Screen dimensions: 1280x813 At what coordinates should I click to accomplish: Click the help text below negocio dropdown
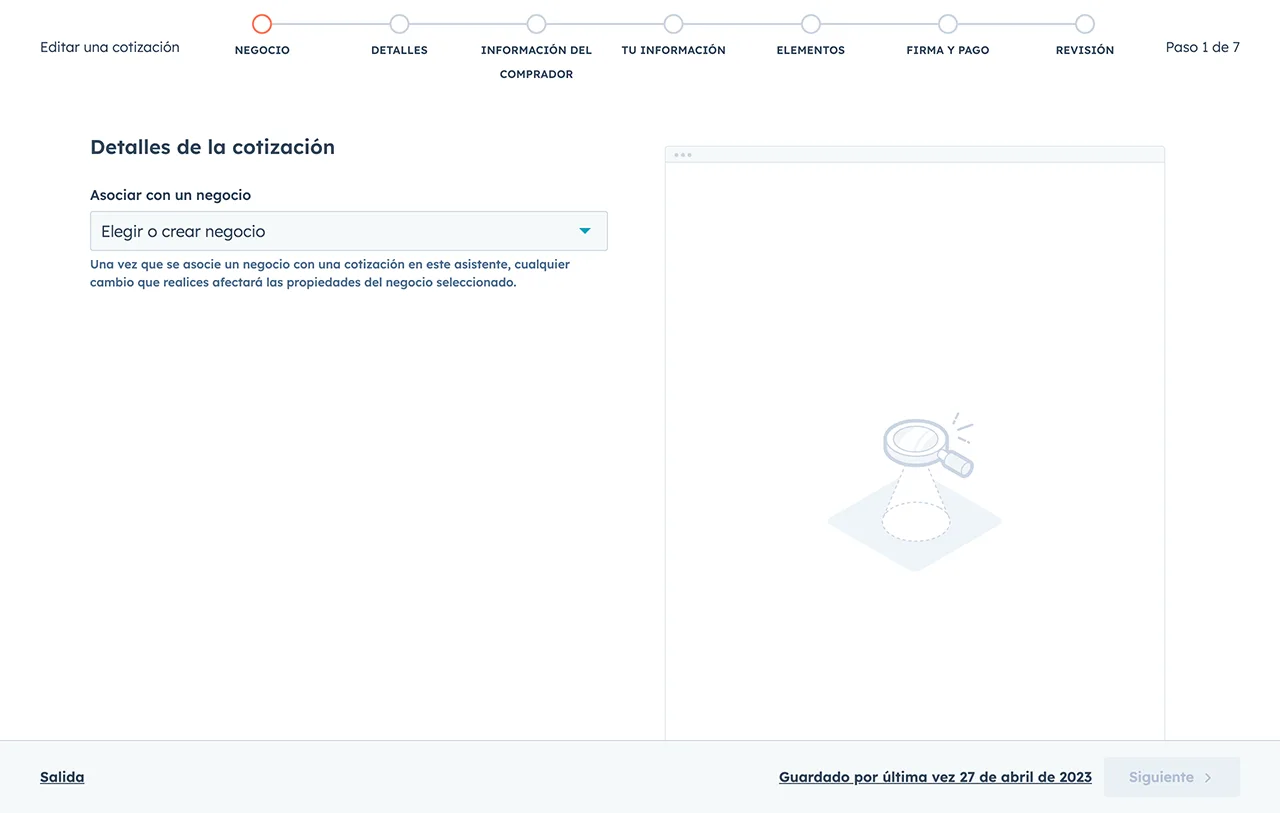[x=330, y=273]
